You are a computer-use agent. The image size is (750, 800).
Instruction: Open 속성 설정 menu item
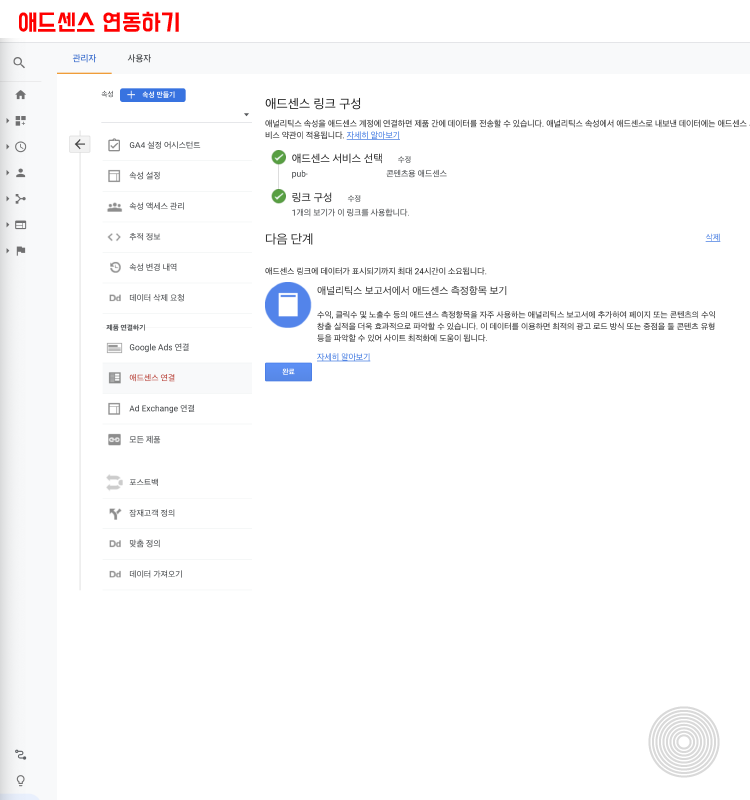point(177,176)
